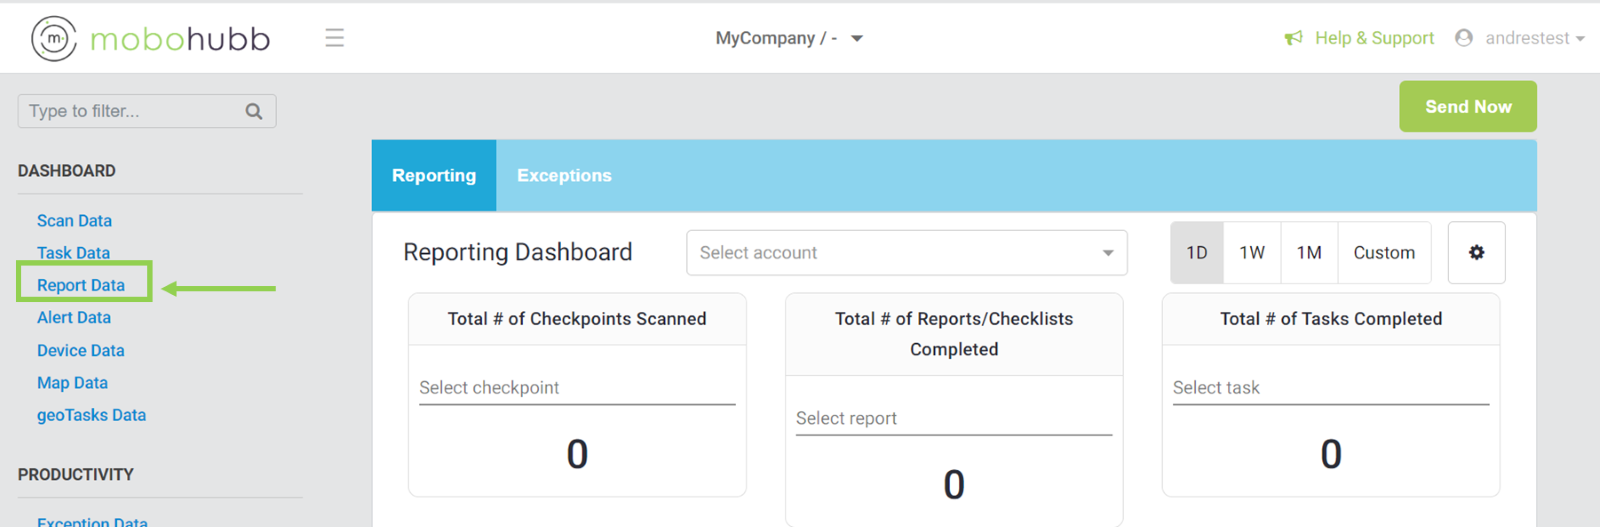Open dashboard settings gear icon
Screen dimensions: 1600x527
(1476, 253)
